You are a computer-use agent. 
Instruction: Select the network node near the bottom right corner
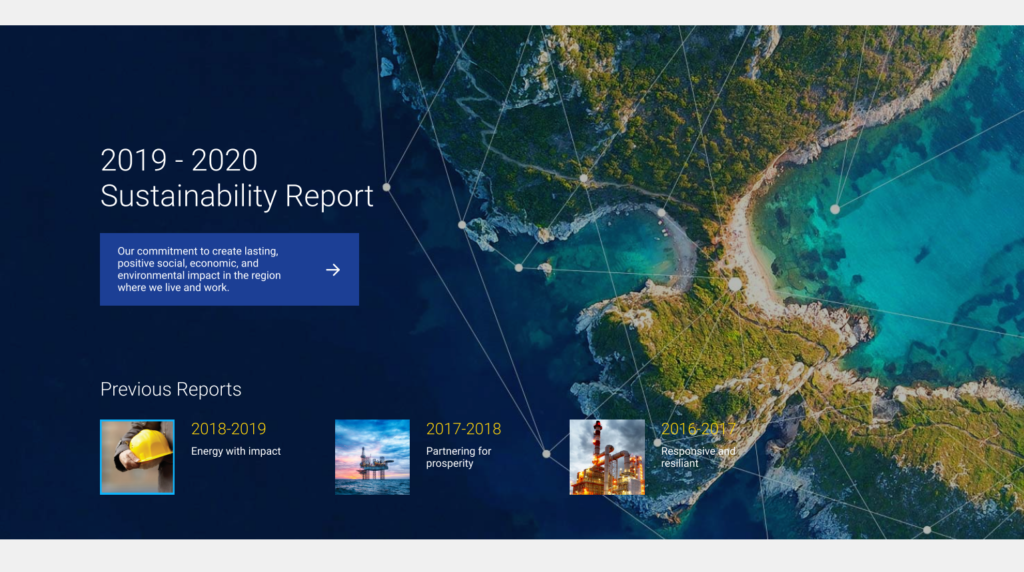(x=927, y=530)
